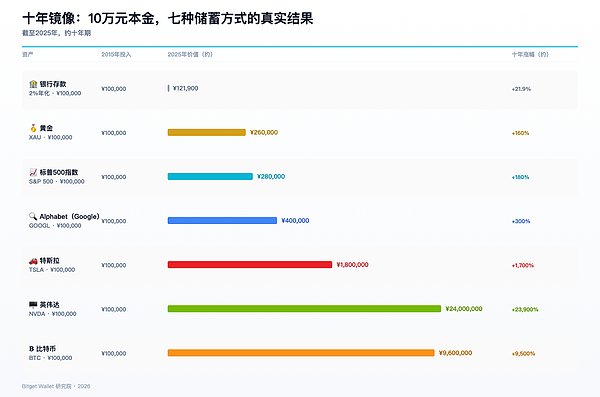Click the ¥121,900 value label
The width and height of the screenshot is (600, 397).
pyautogui.click(x=186, y=88)
